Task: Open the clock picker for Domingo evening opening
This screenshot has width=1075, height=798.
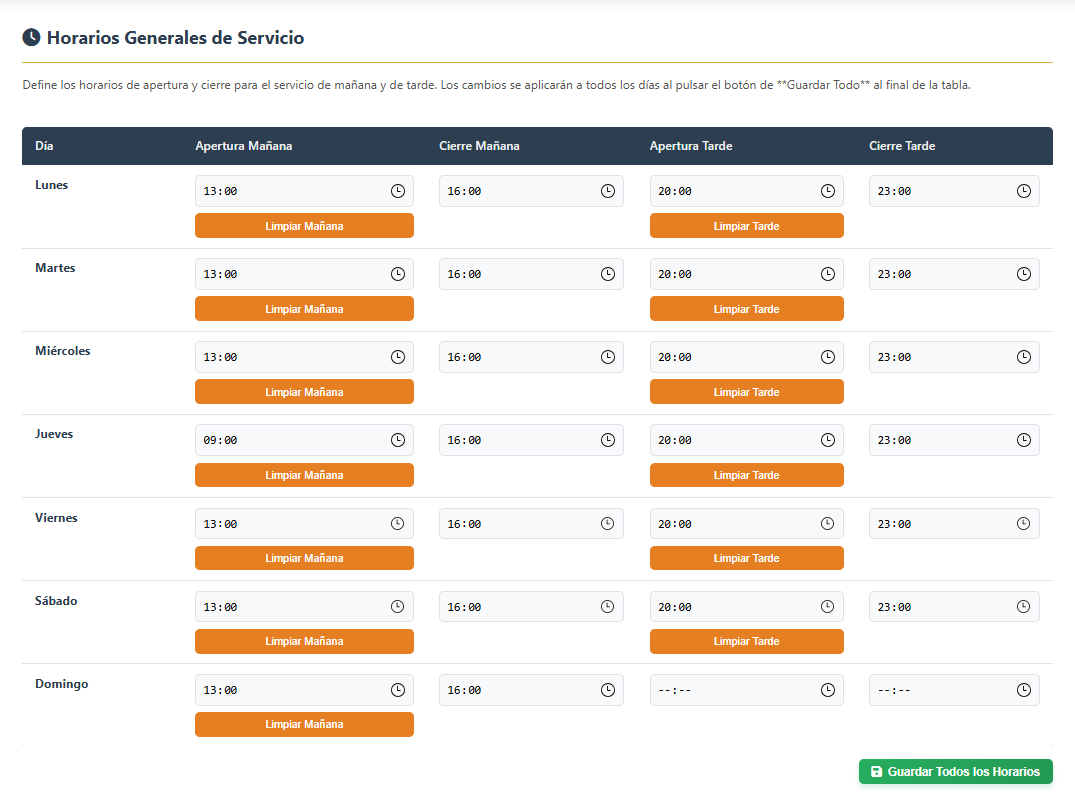Action: (x=828, y=689)
